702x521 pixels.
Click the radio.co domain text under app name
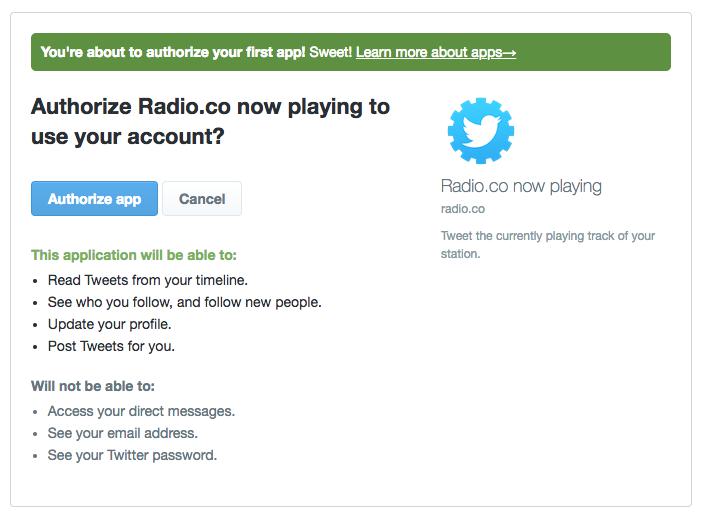463,209
